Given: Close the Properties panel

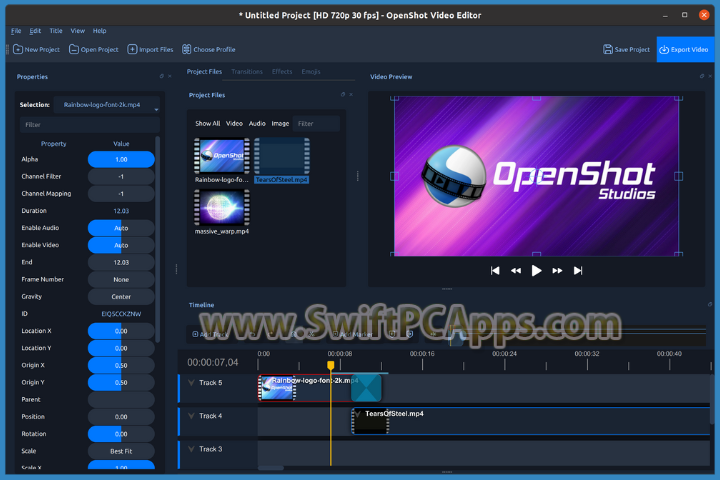Looking at the screenshot, I should (x=169, y=76).
